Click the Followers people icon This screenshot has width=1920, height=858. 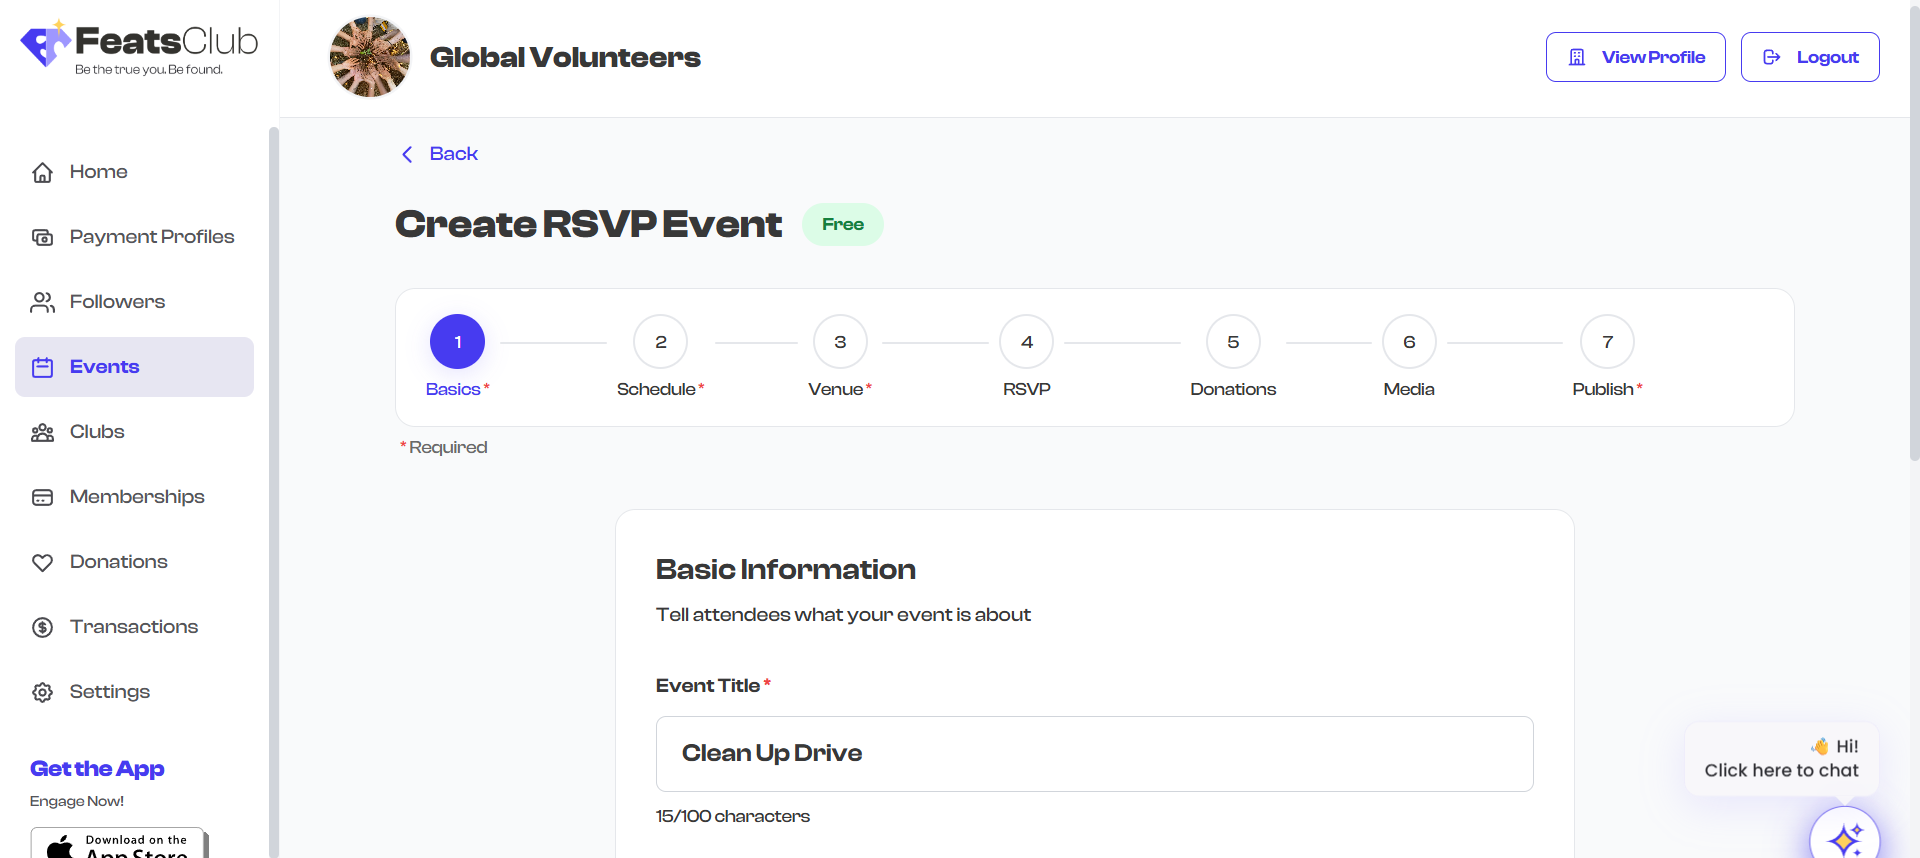(x=42, y=302)
